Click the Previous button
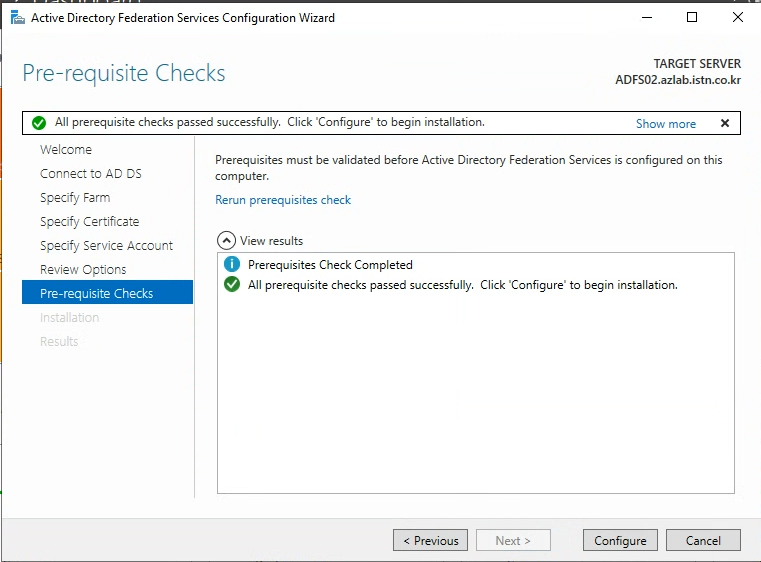This screenshot has height=562, width=761. [430, 540]
